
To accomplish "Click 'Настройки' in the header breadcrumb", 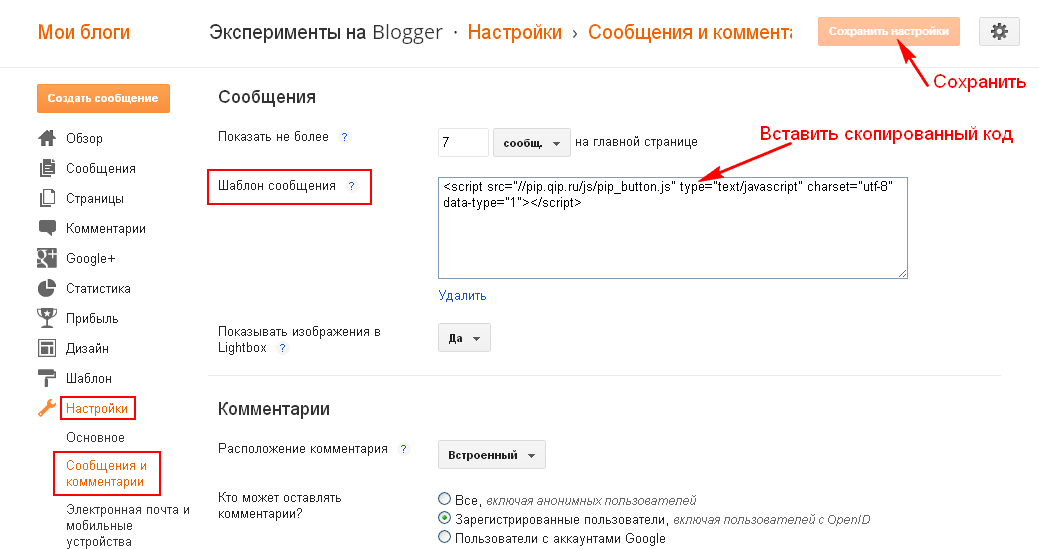I will point(514,32).
